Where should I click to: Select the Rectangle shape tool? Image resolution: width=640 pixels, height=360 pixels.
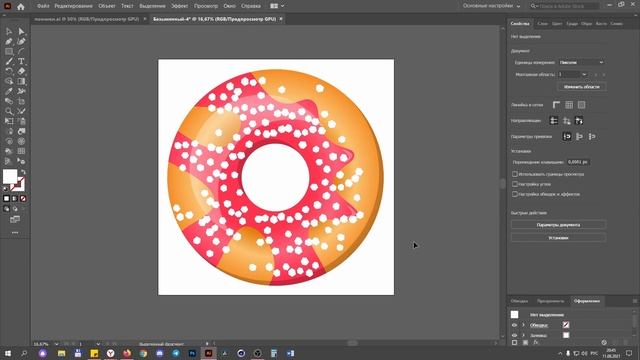click(x=9, y=51)
